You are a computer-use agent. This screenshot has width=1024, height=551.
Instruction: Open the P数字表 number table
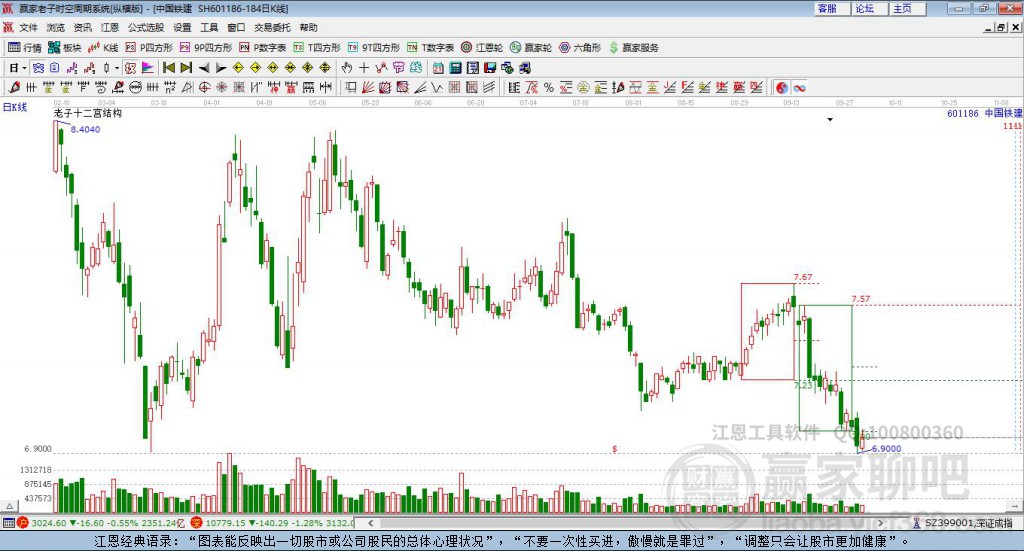click(x=263, y=48)
